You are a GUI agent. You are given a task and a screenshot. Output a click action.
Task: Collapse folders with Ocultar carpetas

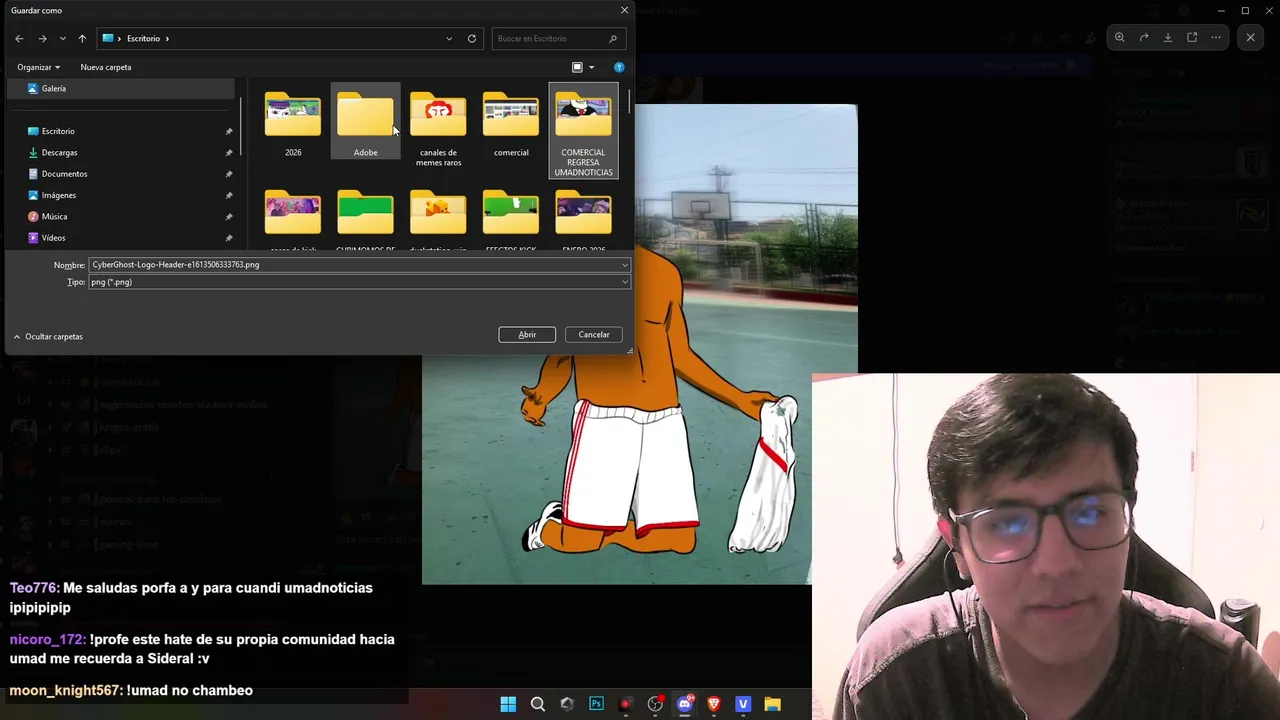coord(48,337)
